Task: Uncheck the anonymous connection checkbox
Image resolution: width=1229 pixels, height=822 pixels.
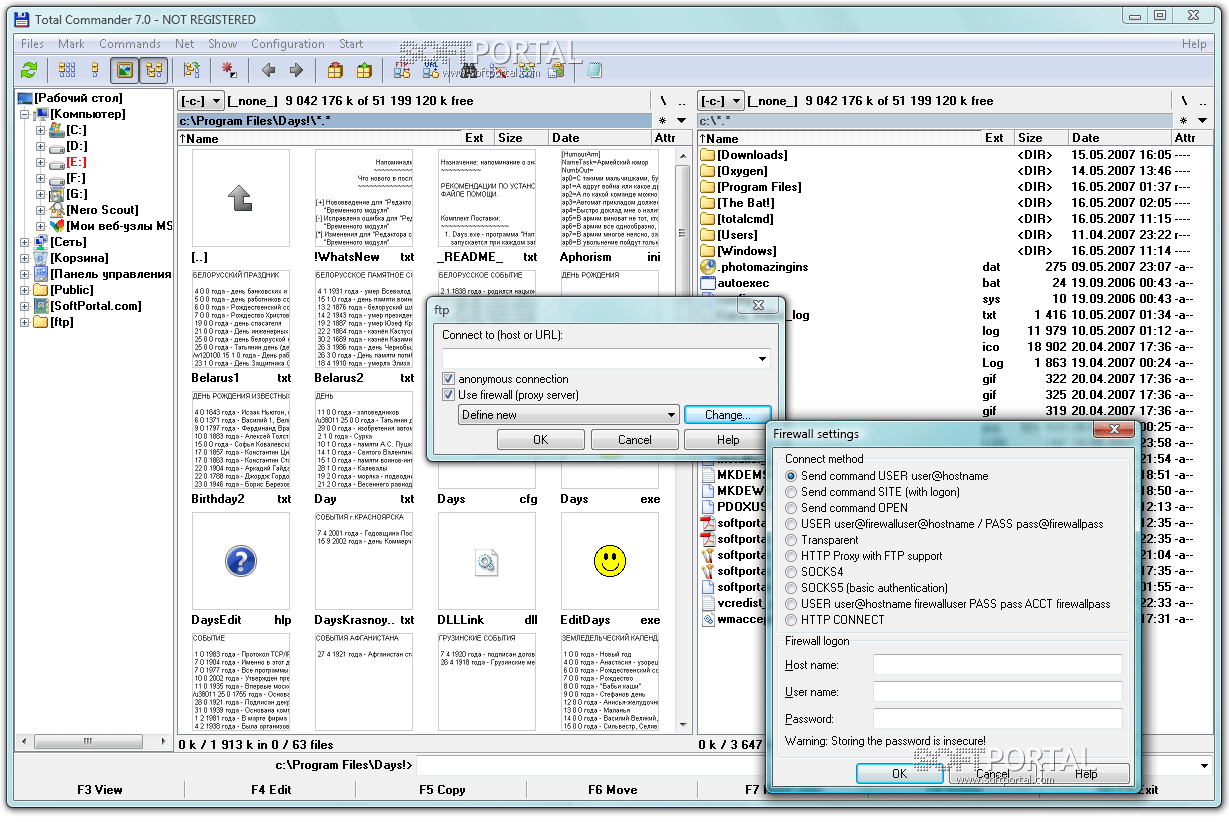Action: click(449, 379)
